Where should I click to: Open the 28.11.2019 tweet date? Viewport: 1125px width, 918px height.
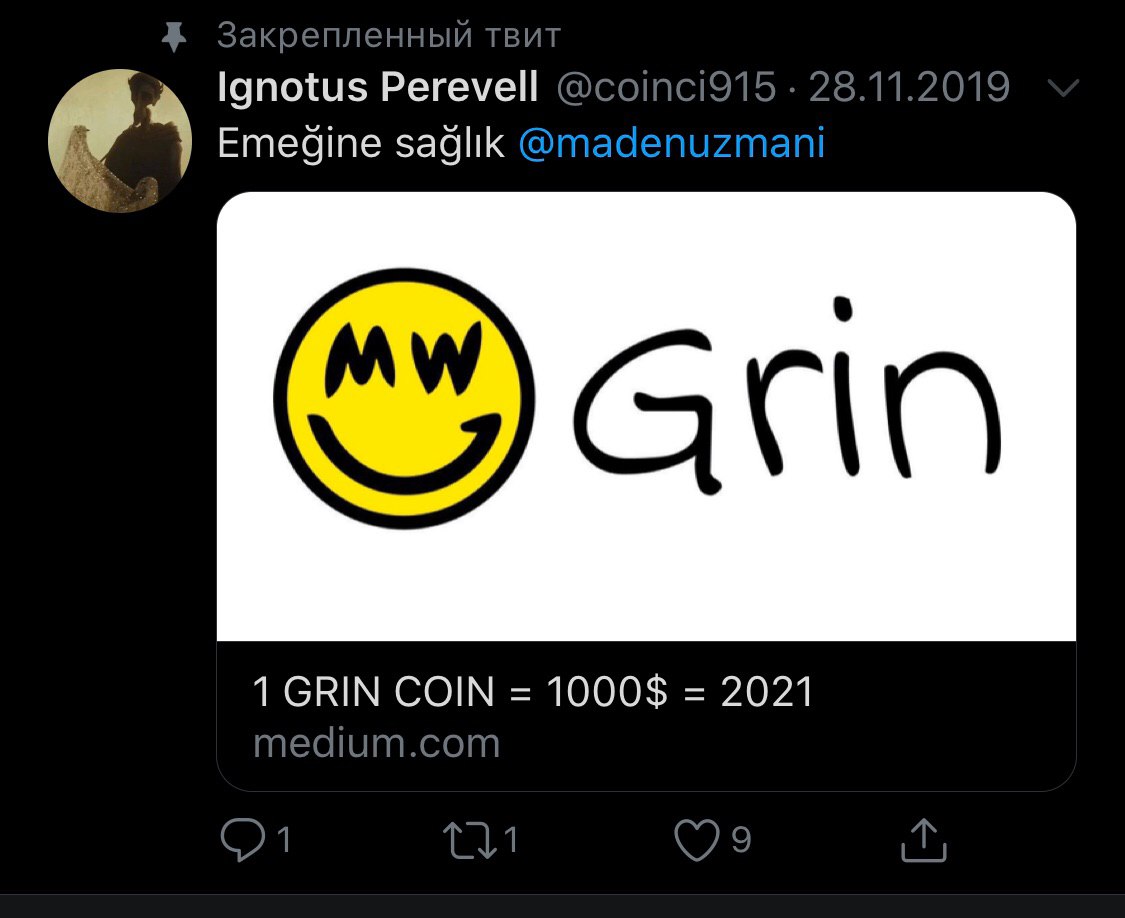coord(909,88)
